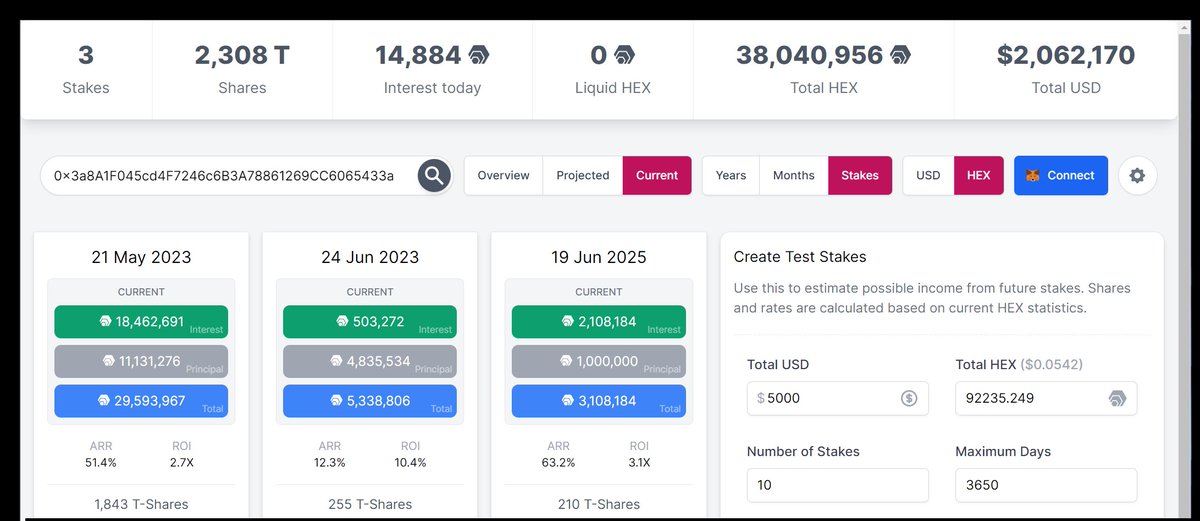Click HEX icon in the 29,593,967 total bar

(x=105, y=401)
